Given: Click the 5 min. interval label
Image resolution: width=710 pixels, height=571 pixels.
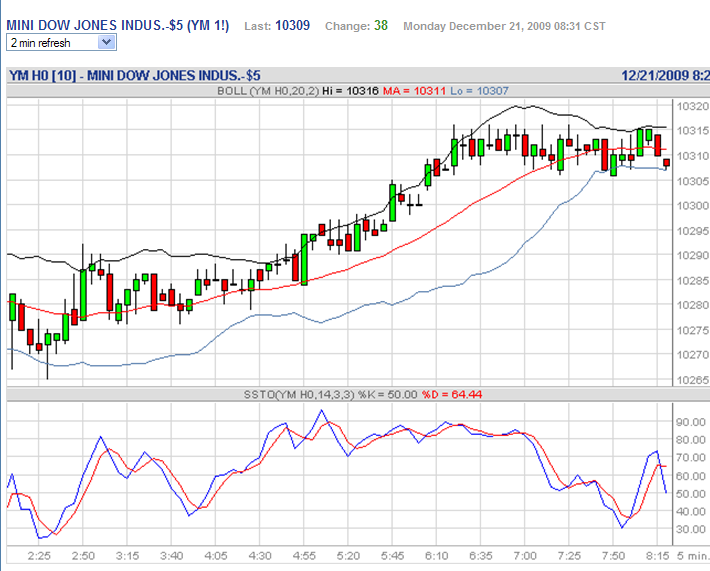Looking at the screenshot, I should [693, 556].
